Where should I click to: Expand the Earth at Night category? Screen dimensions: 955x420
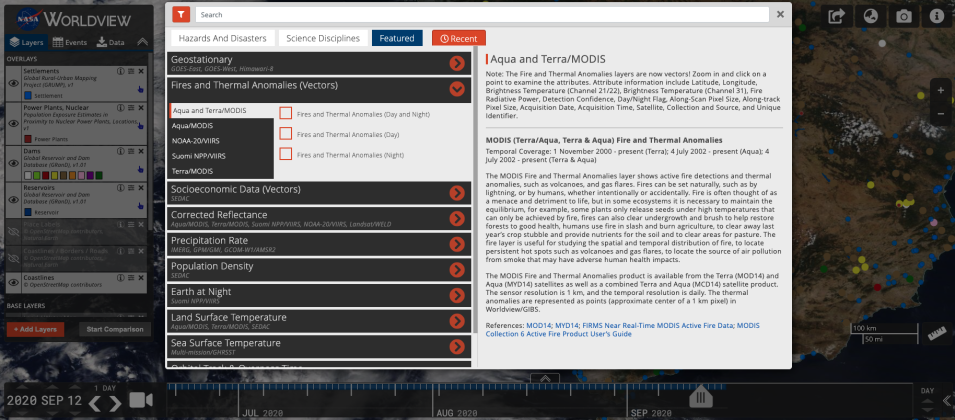coord(457,295)
